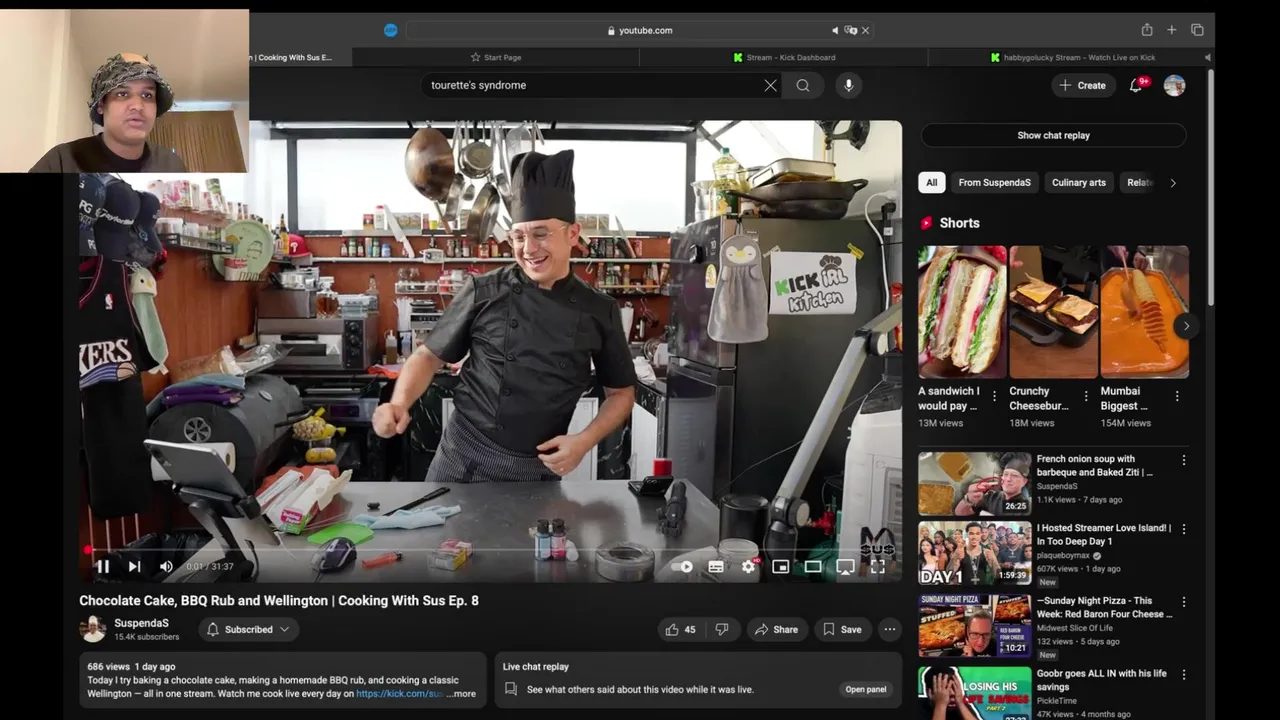Open the AirPlay cast icon
The image size is (1280, 720).
[845, 567]
